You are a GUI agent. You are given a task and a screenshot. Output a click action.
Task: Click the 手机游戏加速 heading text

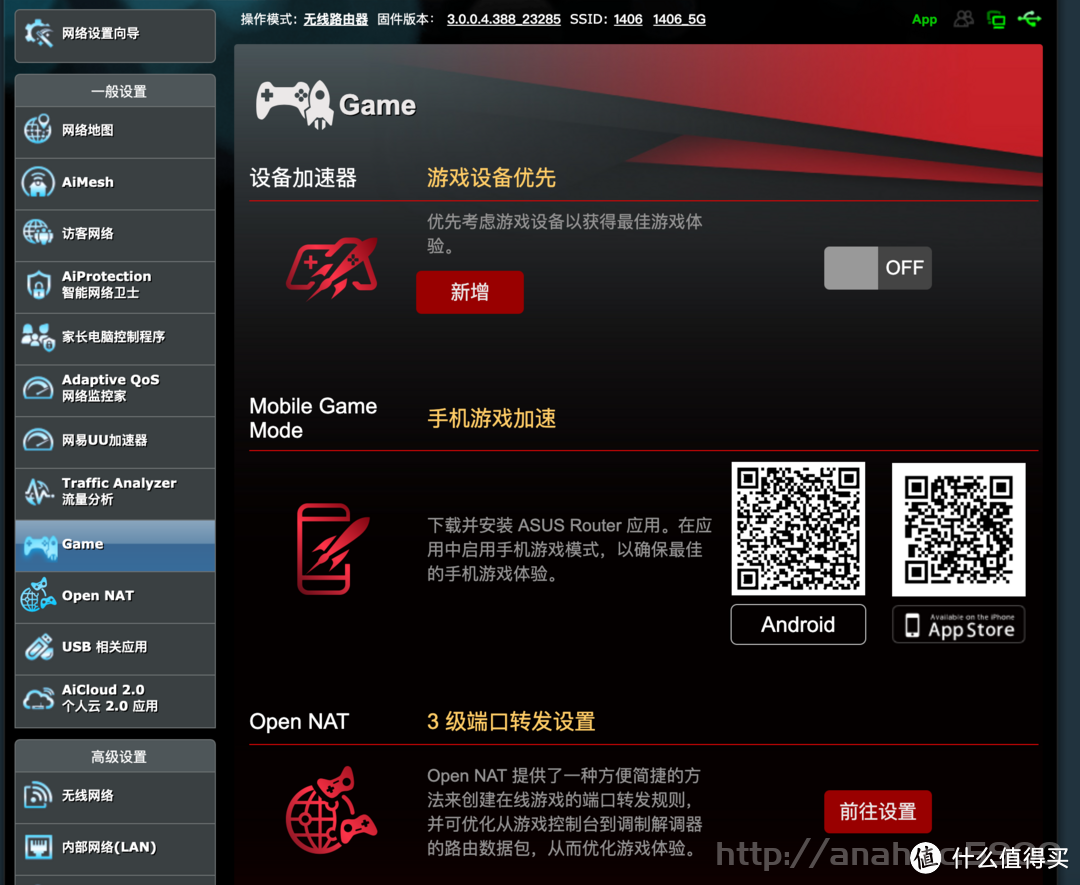click(x=491, y=418)
